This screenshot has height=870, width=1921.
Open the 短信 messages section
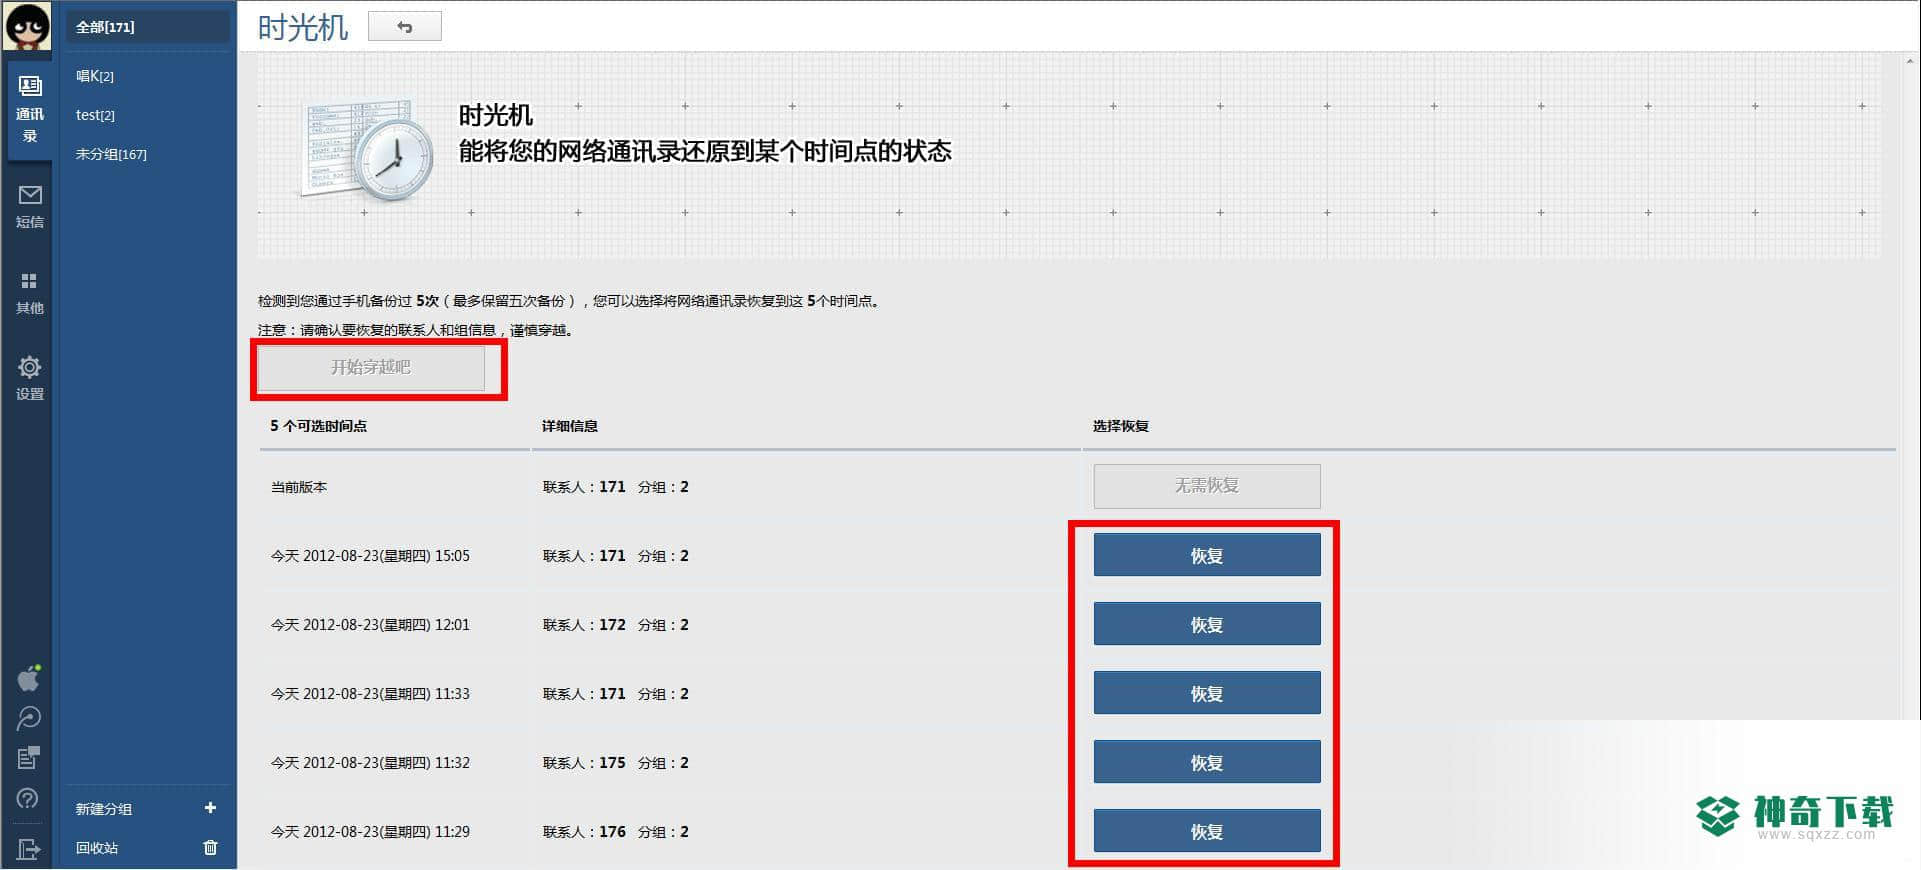tap(29, 206)
